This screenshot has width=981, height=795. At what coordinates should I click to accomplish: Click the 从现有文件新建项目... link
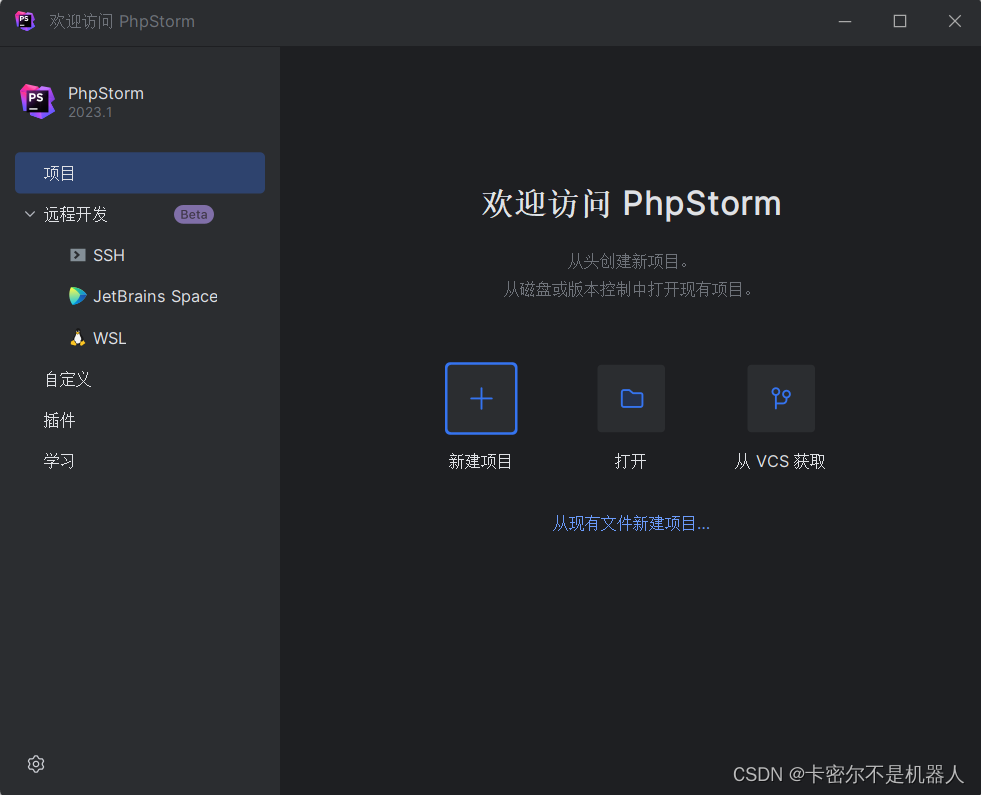point(631,524)
